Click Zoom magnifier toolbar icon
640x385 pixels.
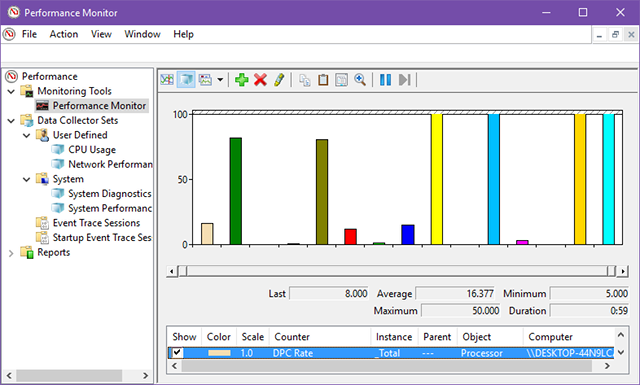pyautogui.click(x=360, y=80)
